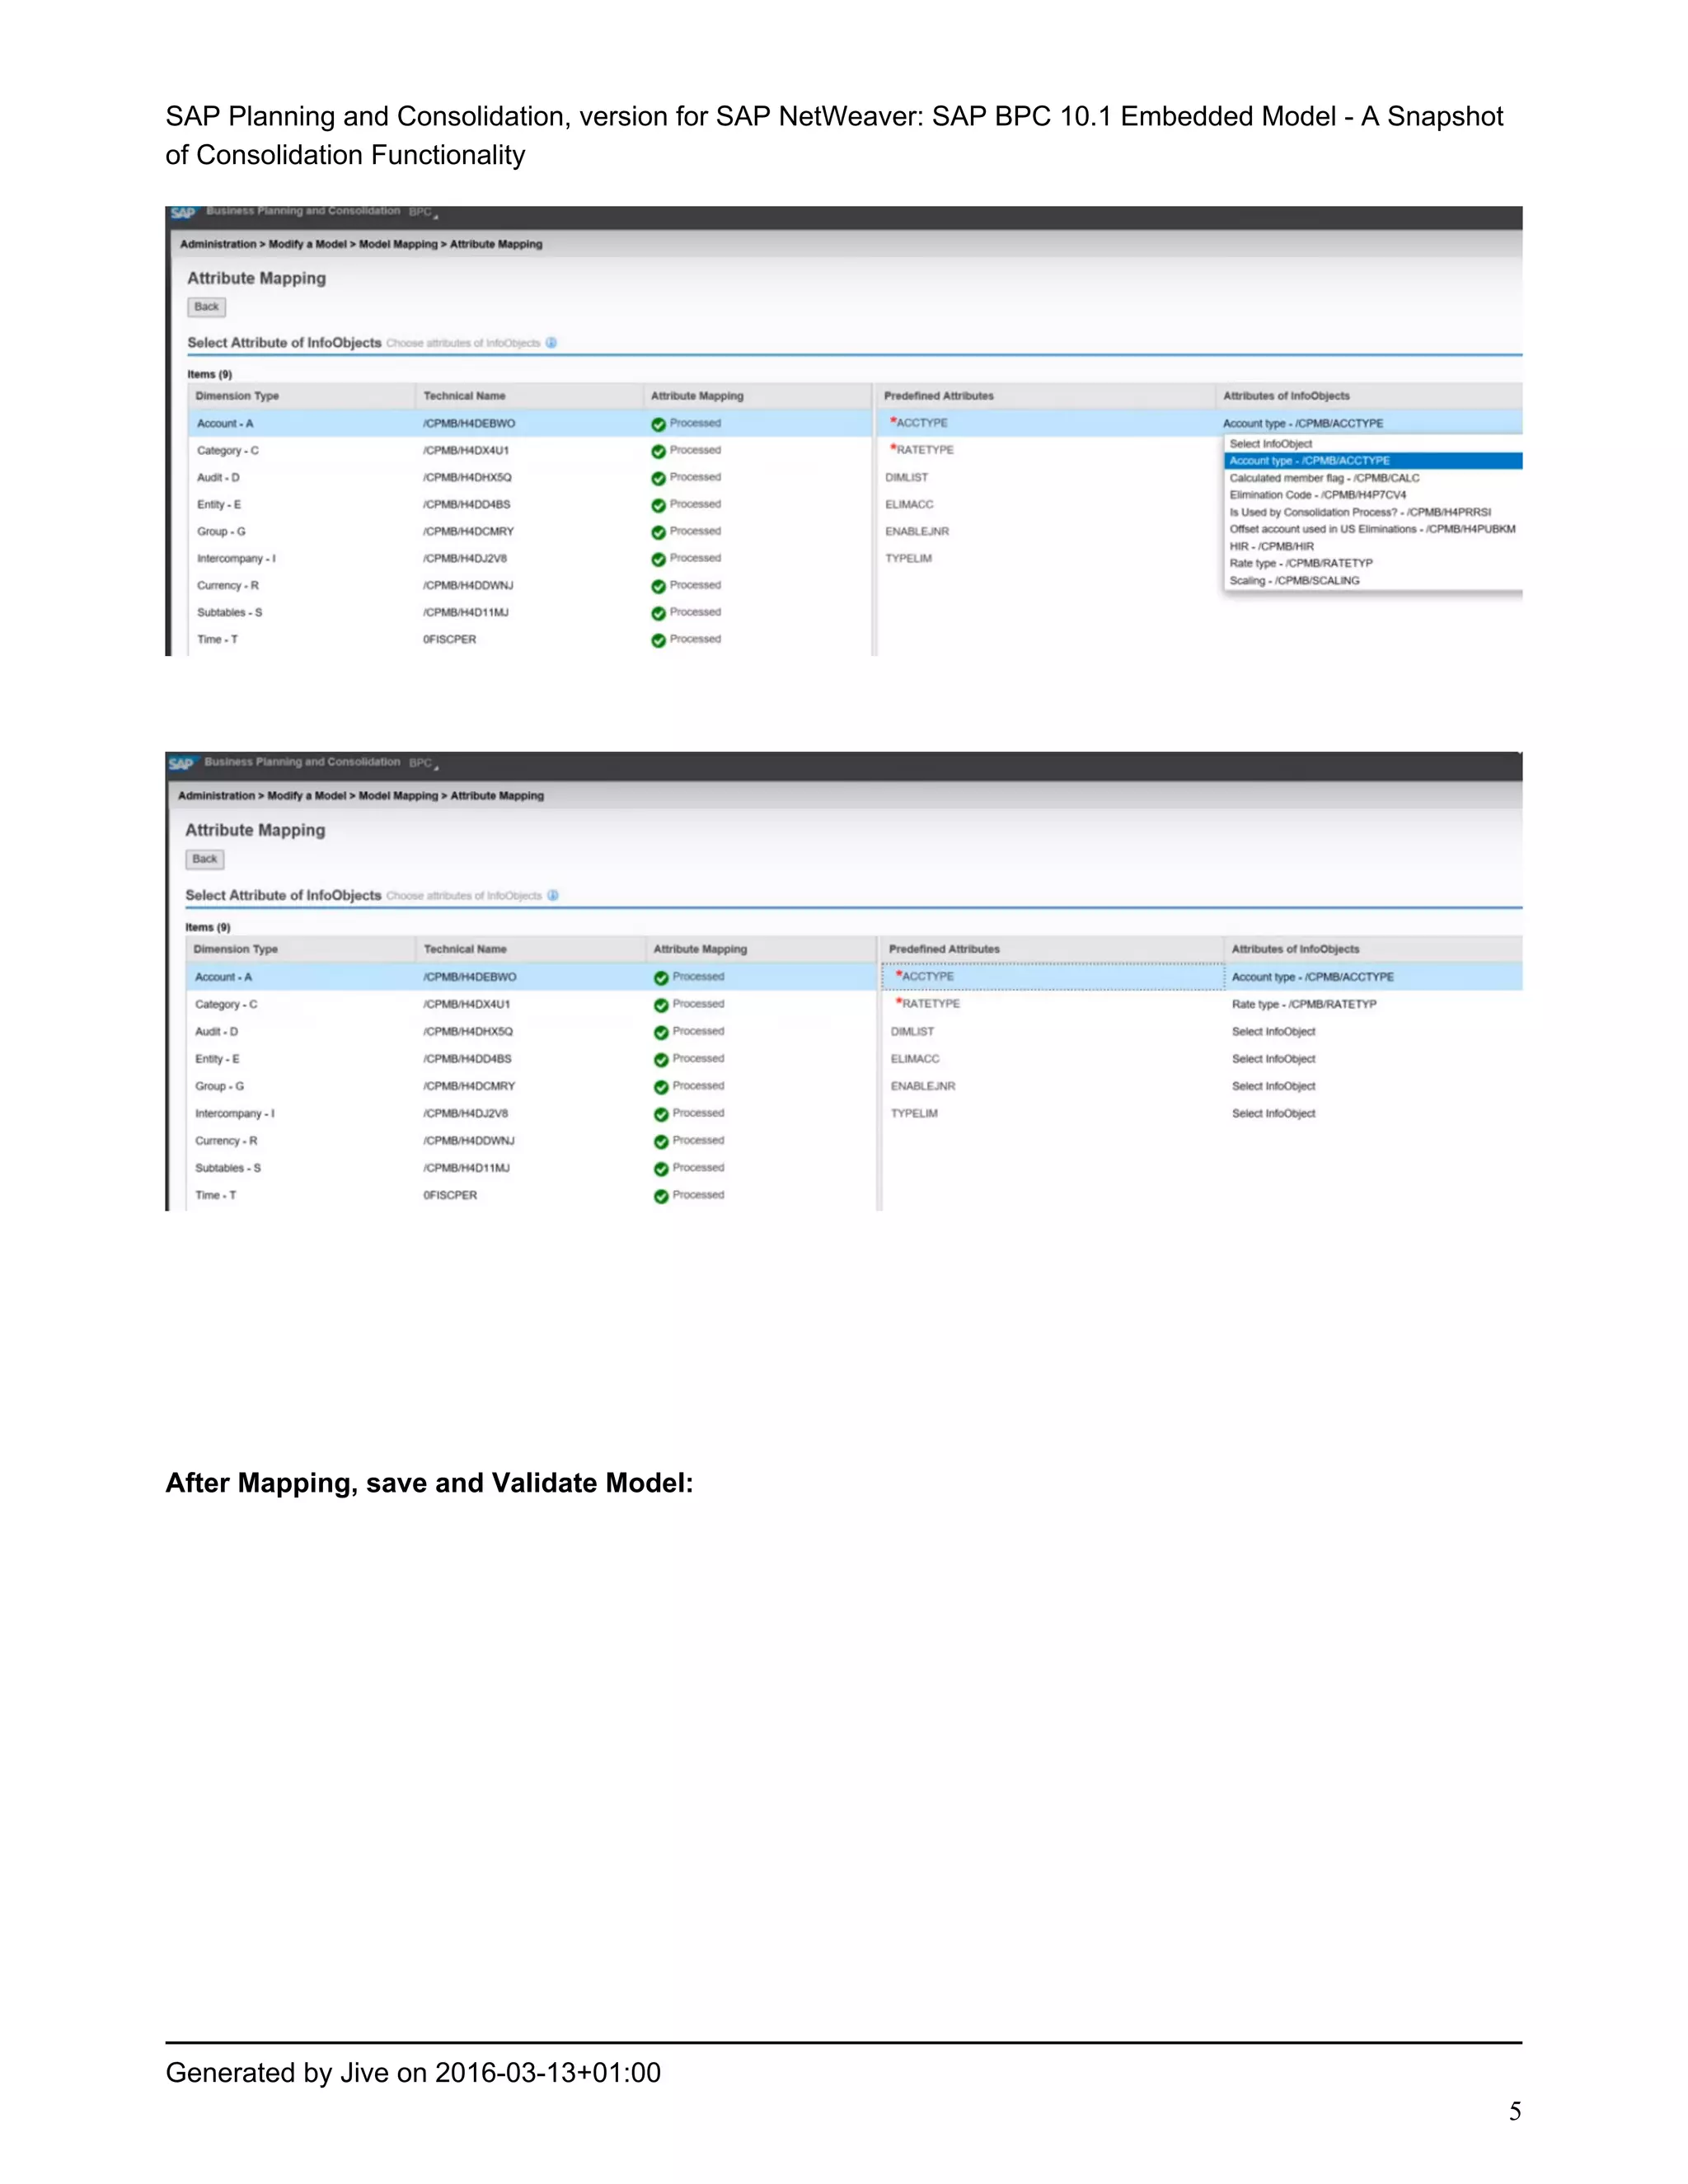The width and height of the screenshot is (1688, 2184).
Task: Click 'Administration' breadcrumb in bottom screenshot
Action: (216, 796)
